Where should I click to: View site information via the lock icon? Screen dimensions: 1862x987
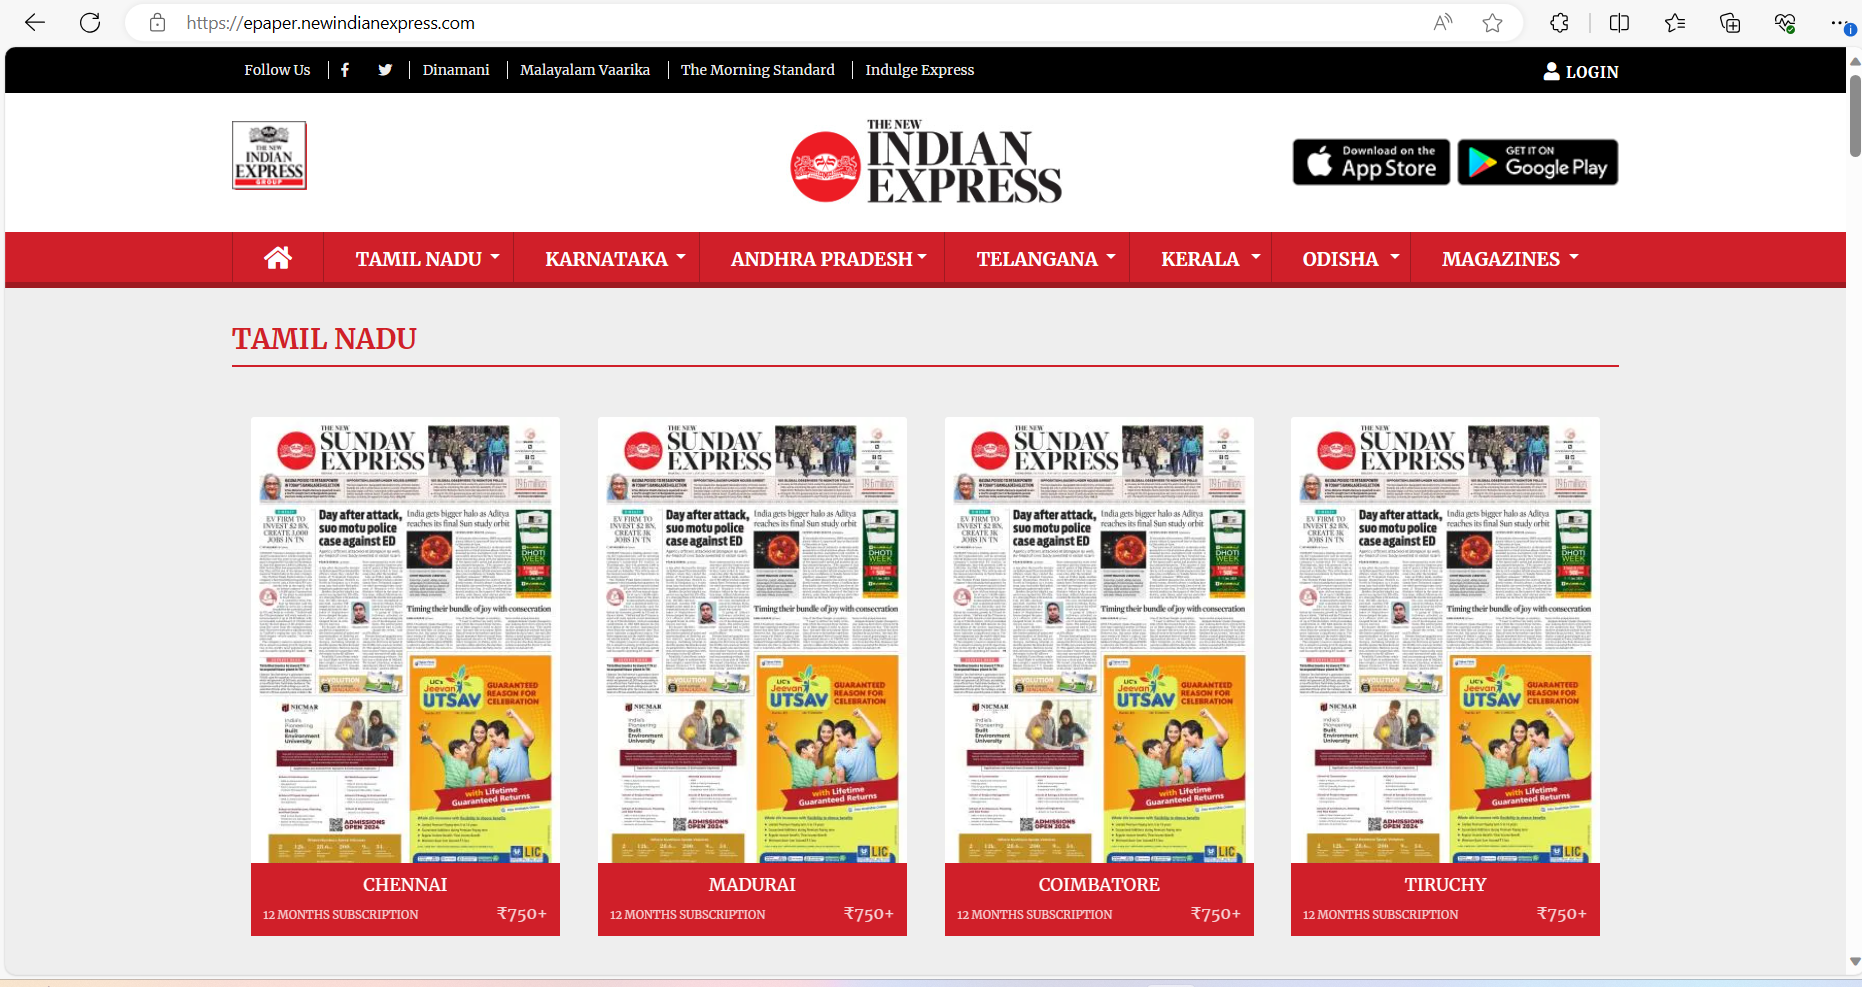click(x=157, y=23)
